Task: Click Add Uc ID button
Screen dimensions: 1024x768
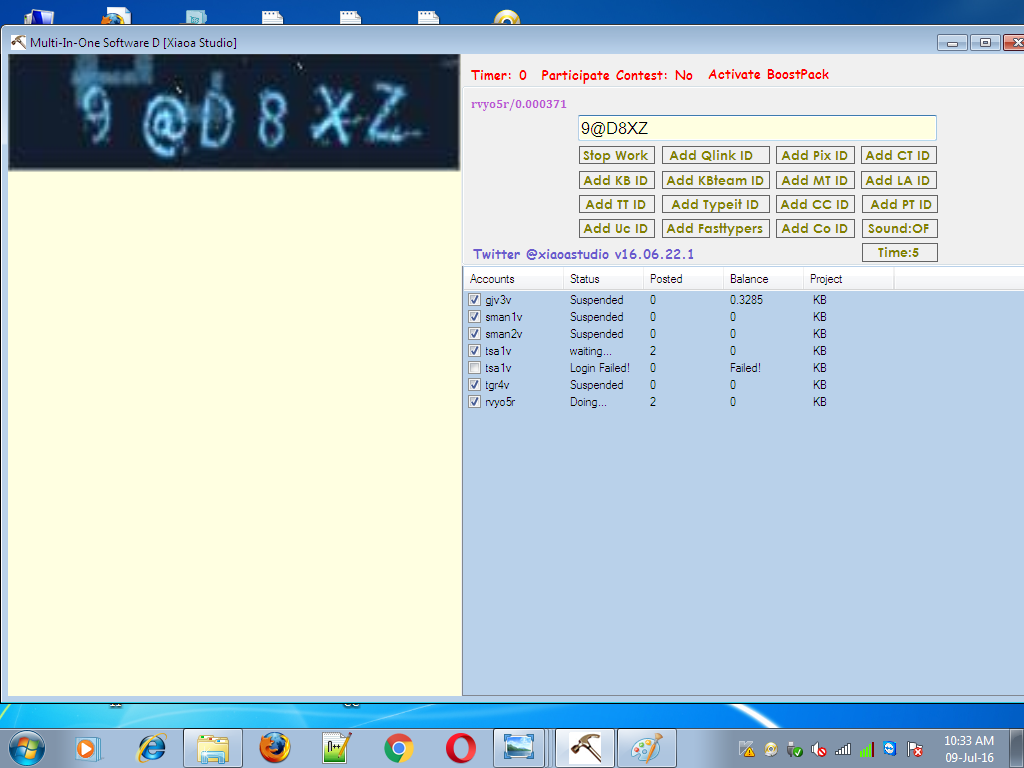Action: 616,229
